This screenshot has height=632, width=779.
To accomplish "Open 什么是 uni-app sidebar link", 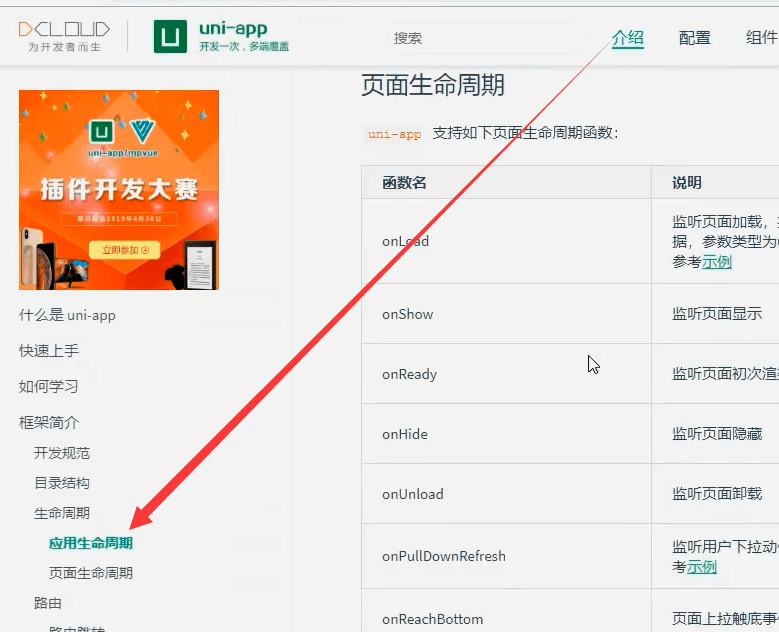I will (67, 315).
